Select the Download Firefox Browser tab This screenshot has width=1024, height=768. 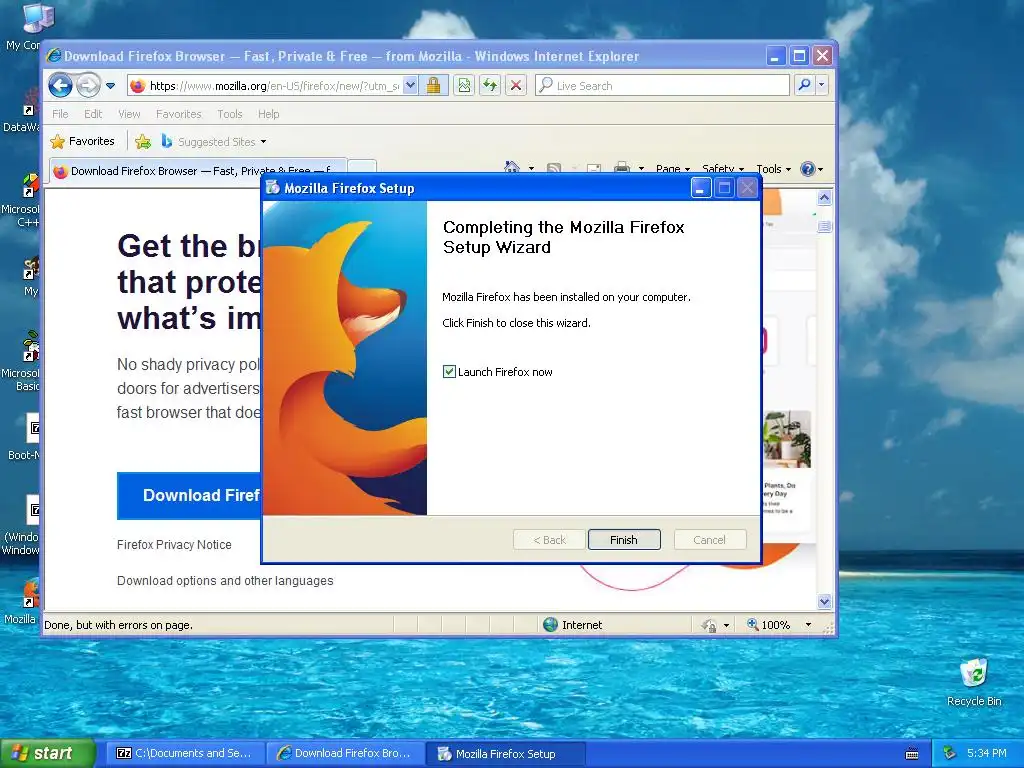coord(198,171)
